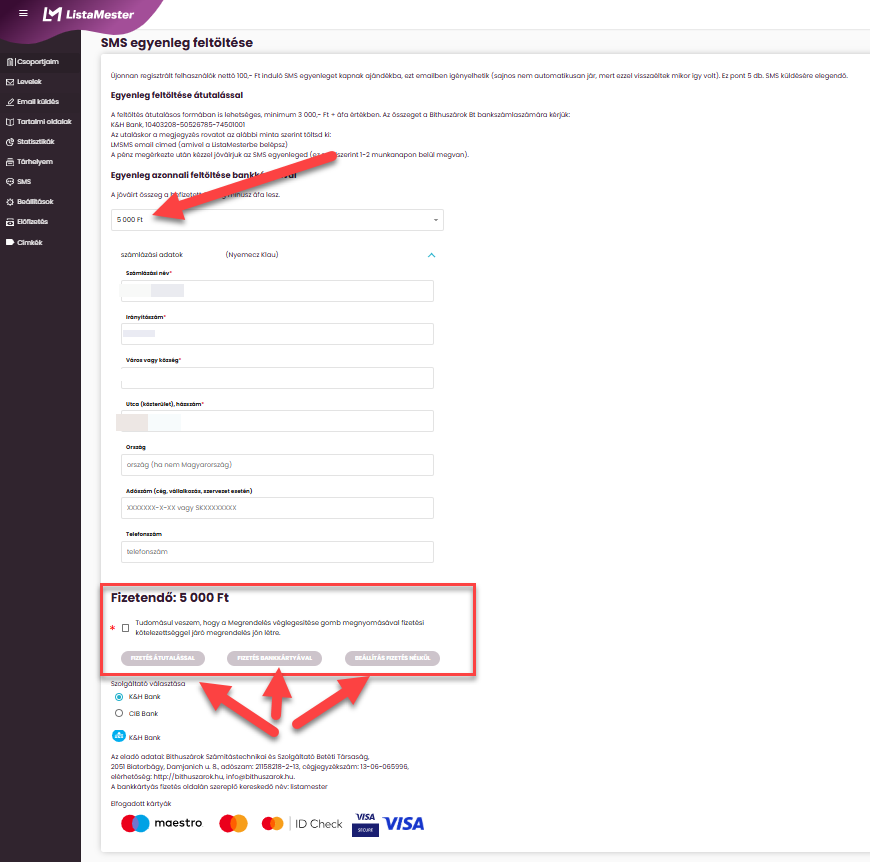This screenshot has height=862, width=870.
Task: Click into Város vagy község field
Action: (277, 378)
